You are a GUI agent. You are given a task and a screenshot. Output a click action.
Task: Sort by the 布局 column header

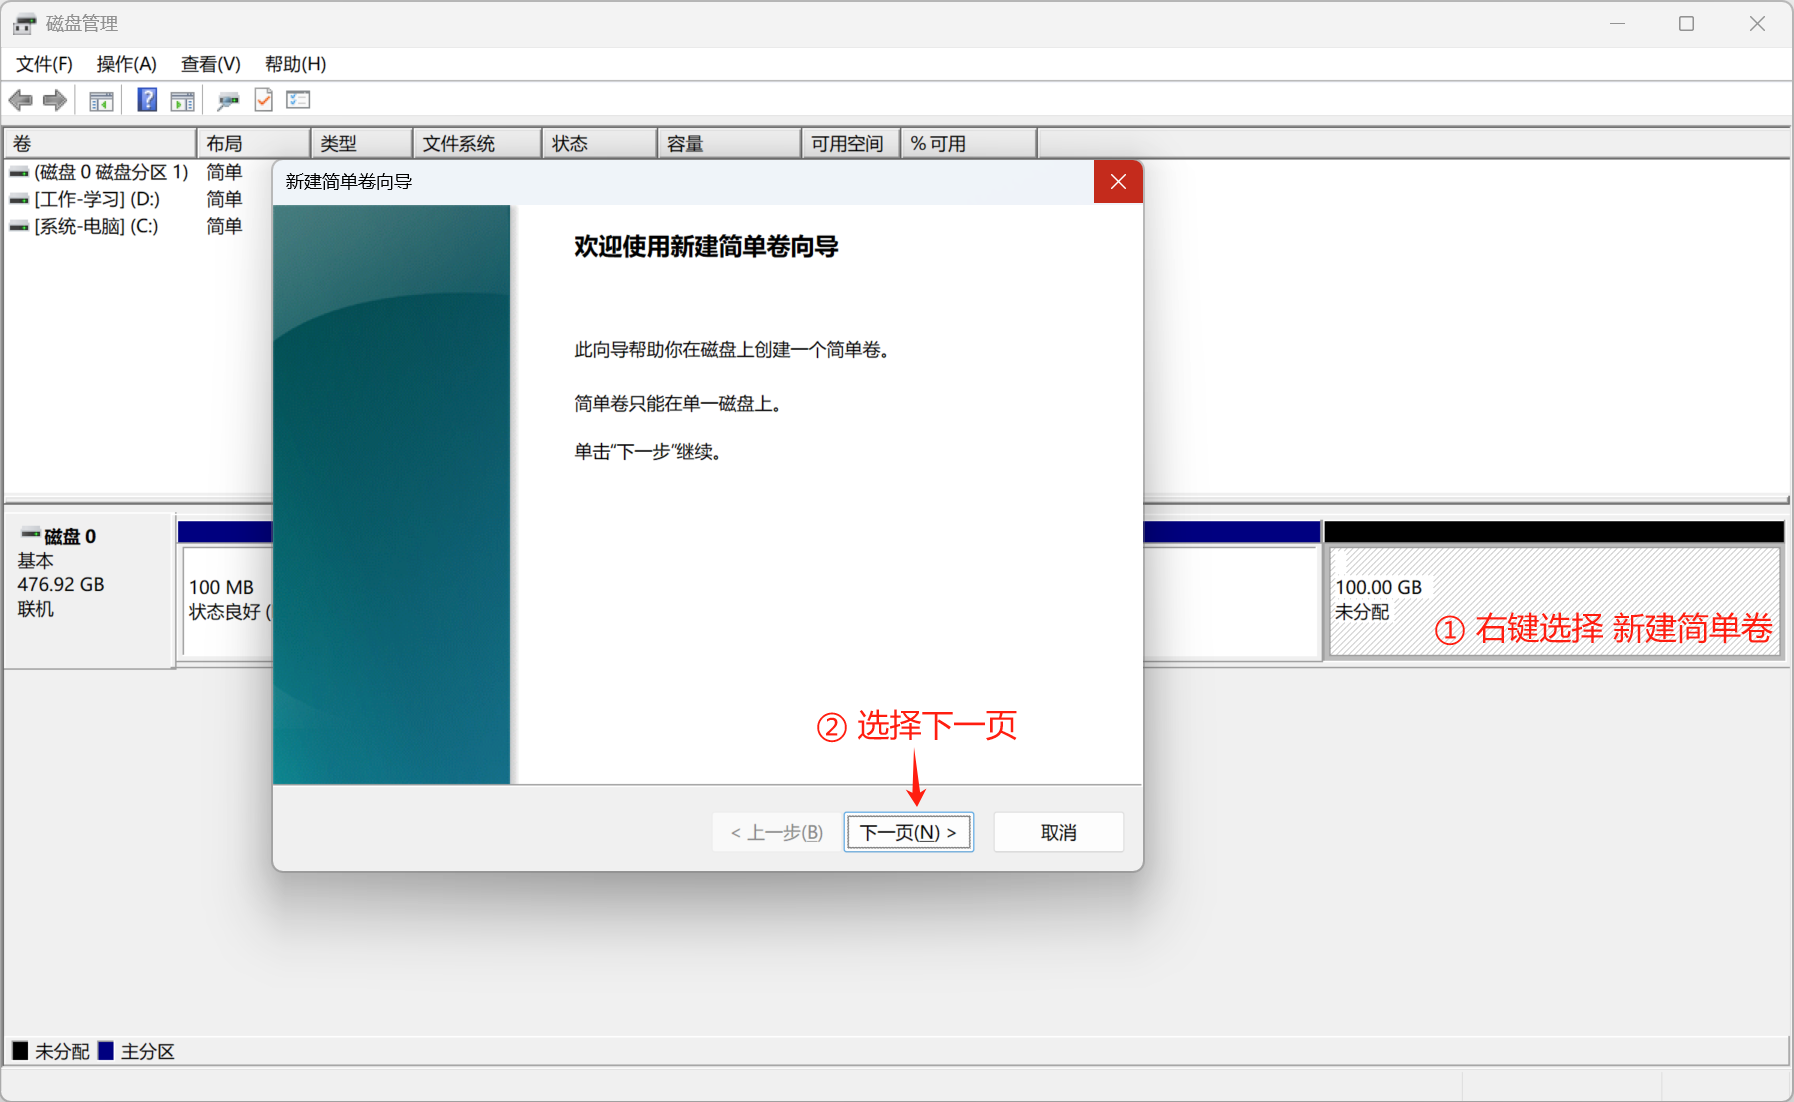coord(253,144)
